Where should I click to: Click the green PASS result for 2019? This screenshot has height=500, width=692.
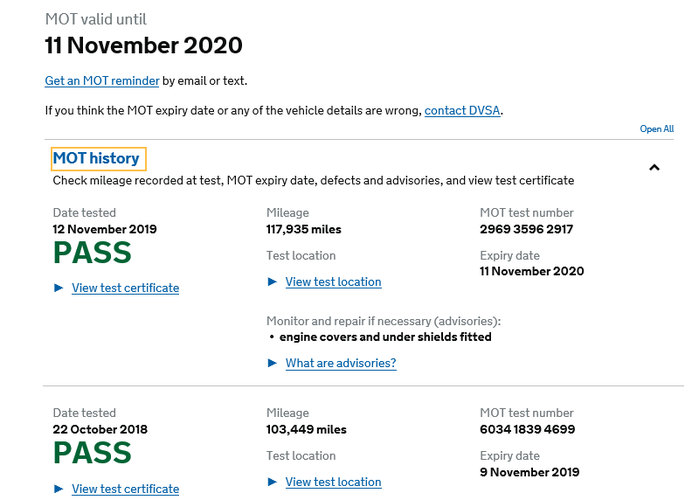92,253
